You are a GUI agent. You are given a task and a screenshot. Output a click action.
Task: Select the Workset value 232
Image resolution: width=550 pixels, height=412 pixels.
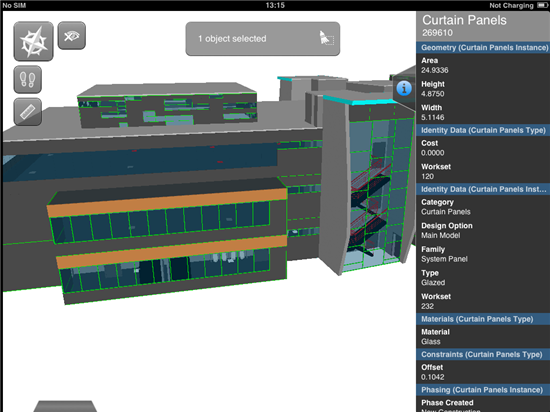click(427, 306)
